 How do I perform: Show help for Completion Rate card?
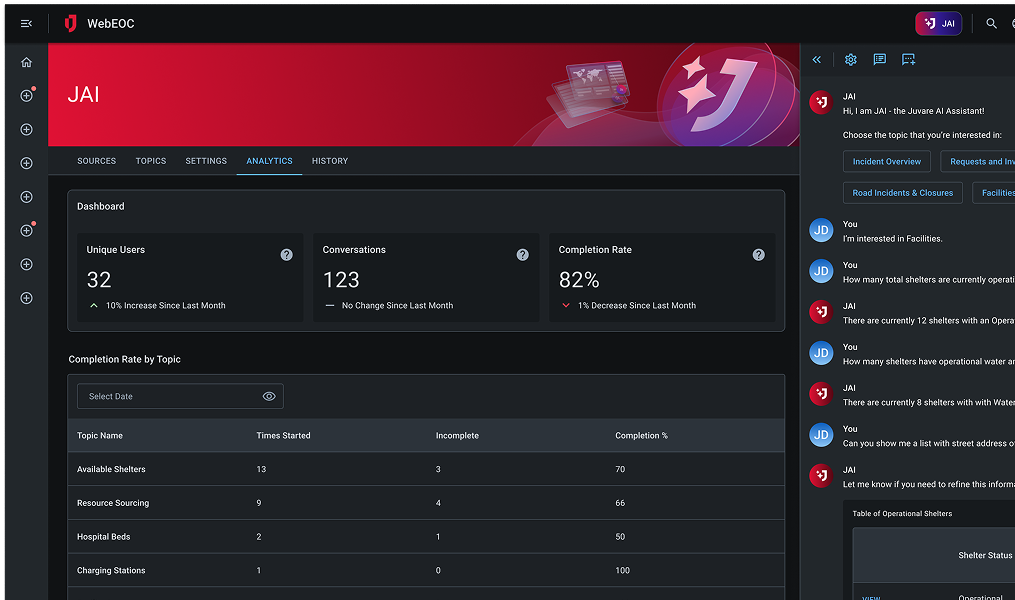point(758,255)
